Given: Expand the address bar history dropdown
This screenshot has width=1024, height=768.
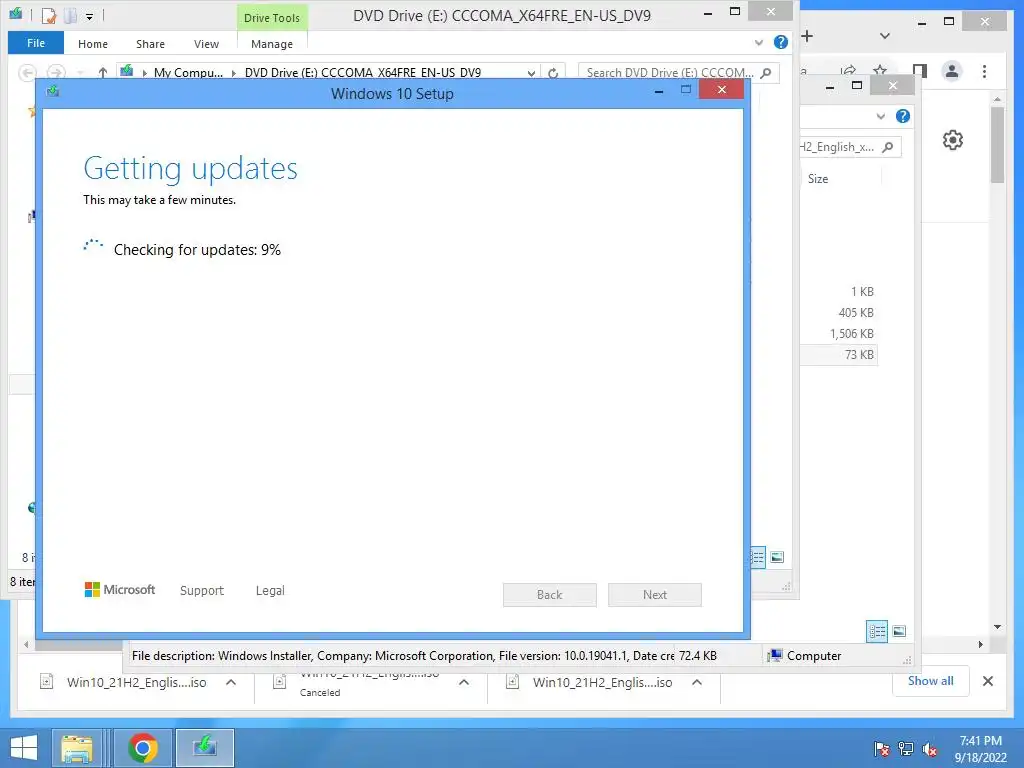Looking at the screenshot, I should tap(532, 72).
